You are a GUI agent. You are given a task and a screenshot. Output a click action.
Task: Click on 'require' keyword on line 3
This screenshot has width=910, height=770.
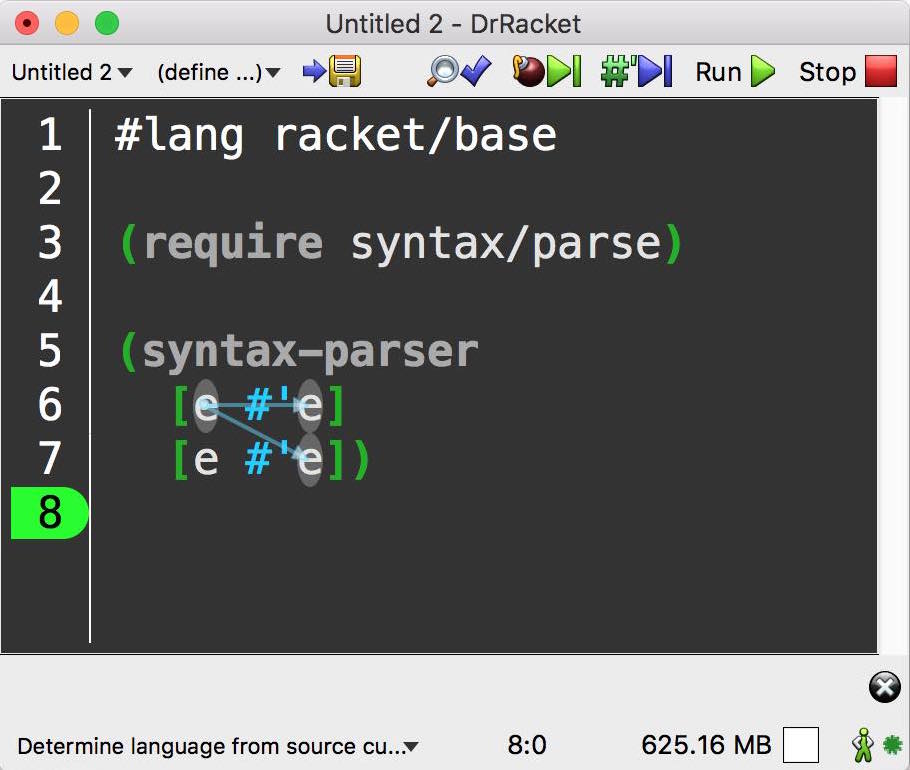pos(233,243)
